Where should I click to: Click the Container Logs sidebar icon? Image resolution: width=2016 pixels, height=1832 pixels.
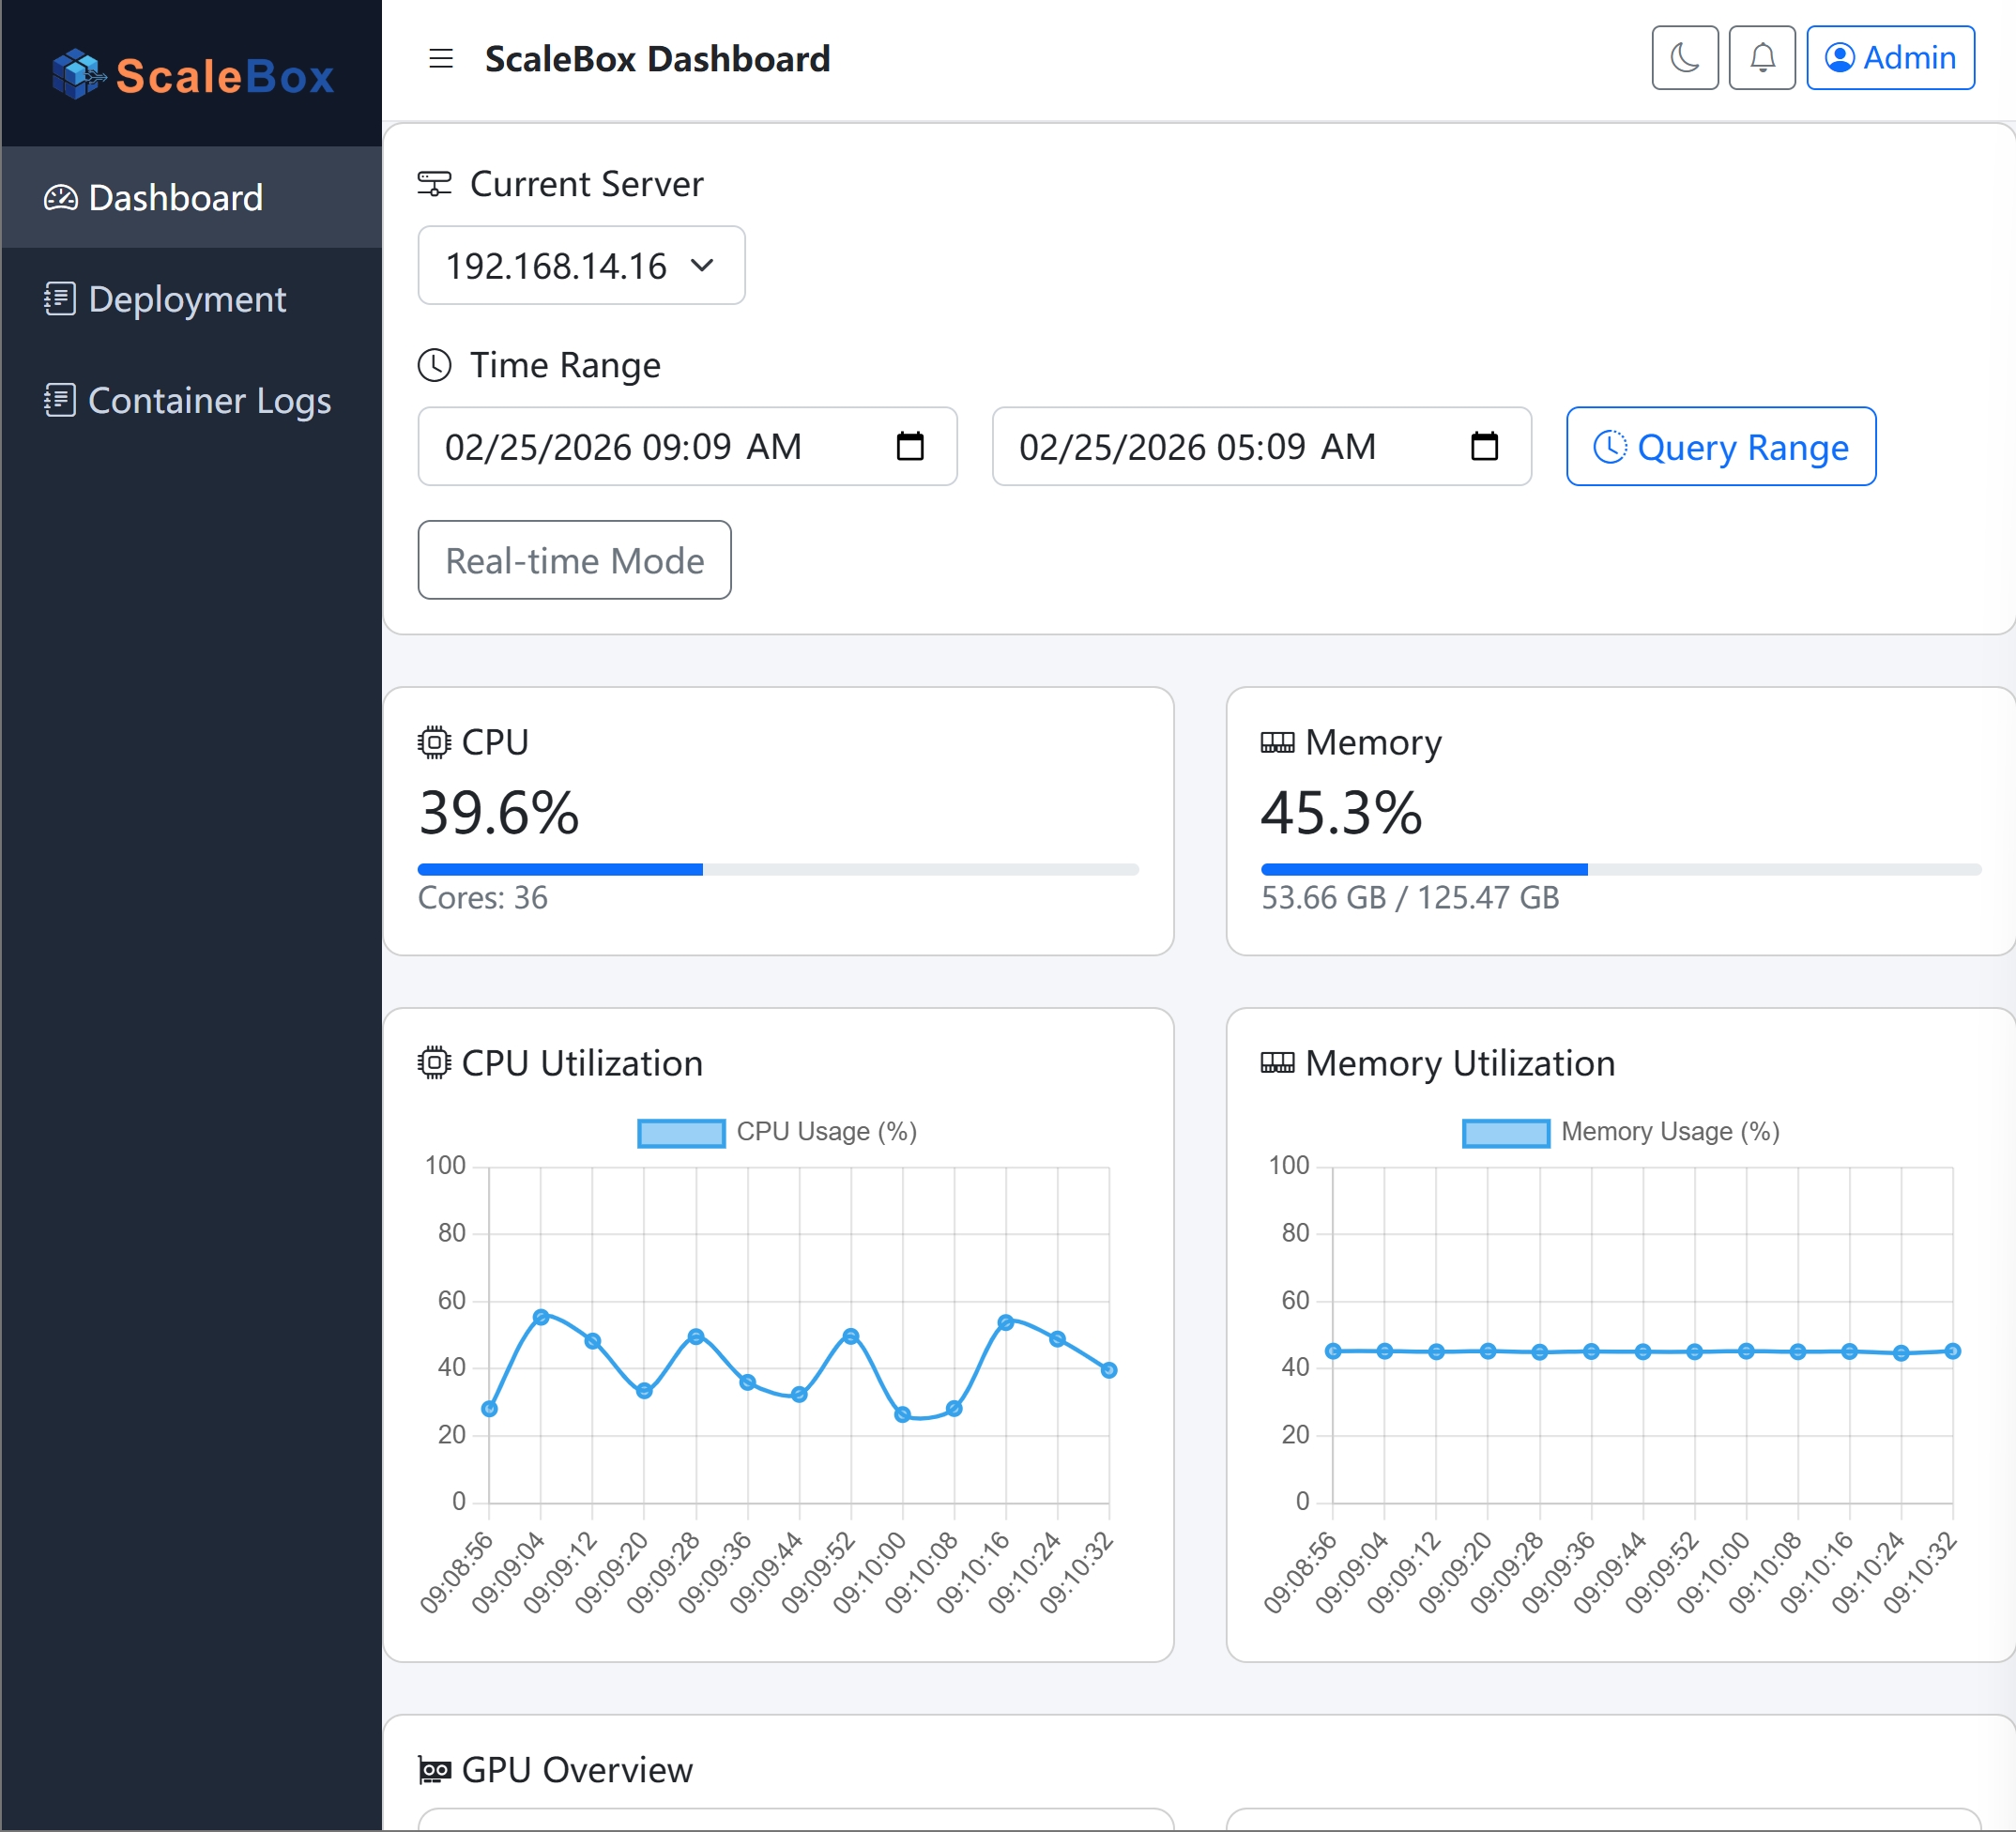tap(60, 400)
